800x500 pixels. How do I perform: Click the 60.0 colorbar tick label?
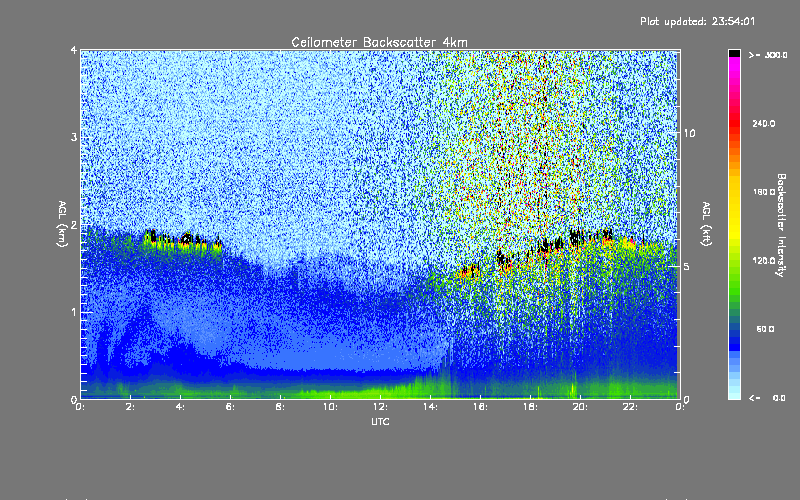[x=765, y=329]
